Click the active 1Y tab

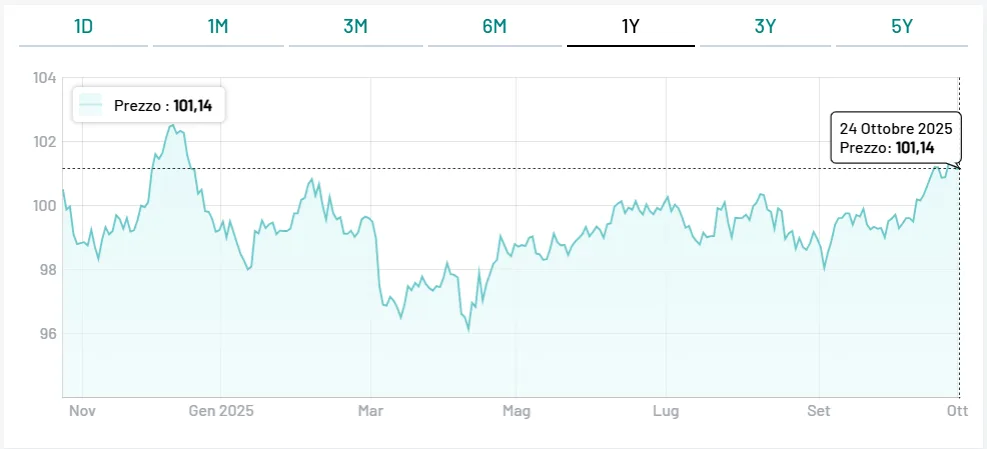[x=630, y=27]
